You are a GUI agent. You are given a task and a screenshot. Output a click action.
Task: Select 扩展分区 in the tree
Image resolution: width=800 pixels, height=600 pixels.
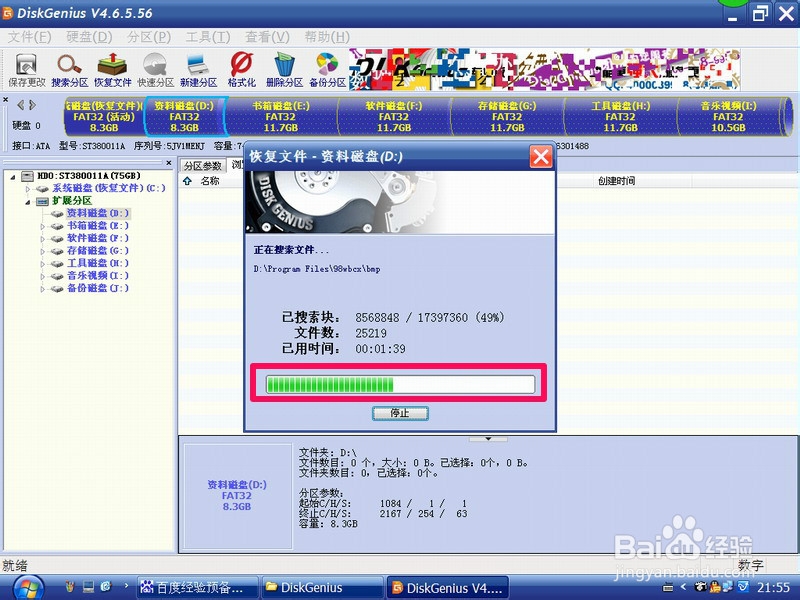72,201
